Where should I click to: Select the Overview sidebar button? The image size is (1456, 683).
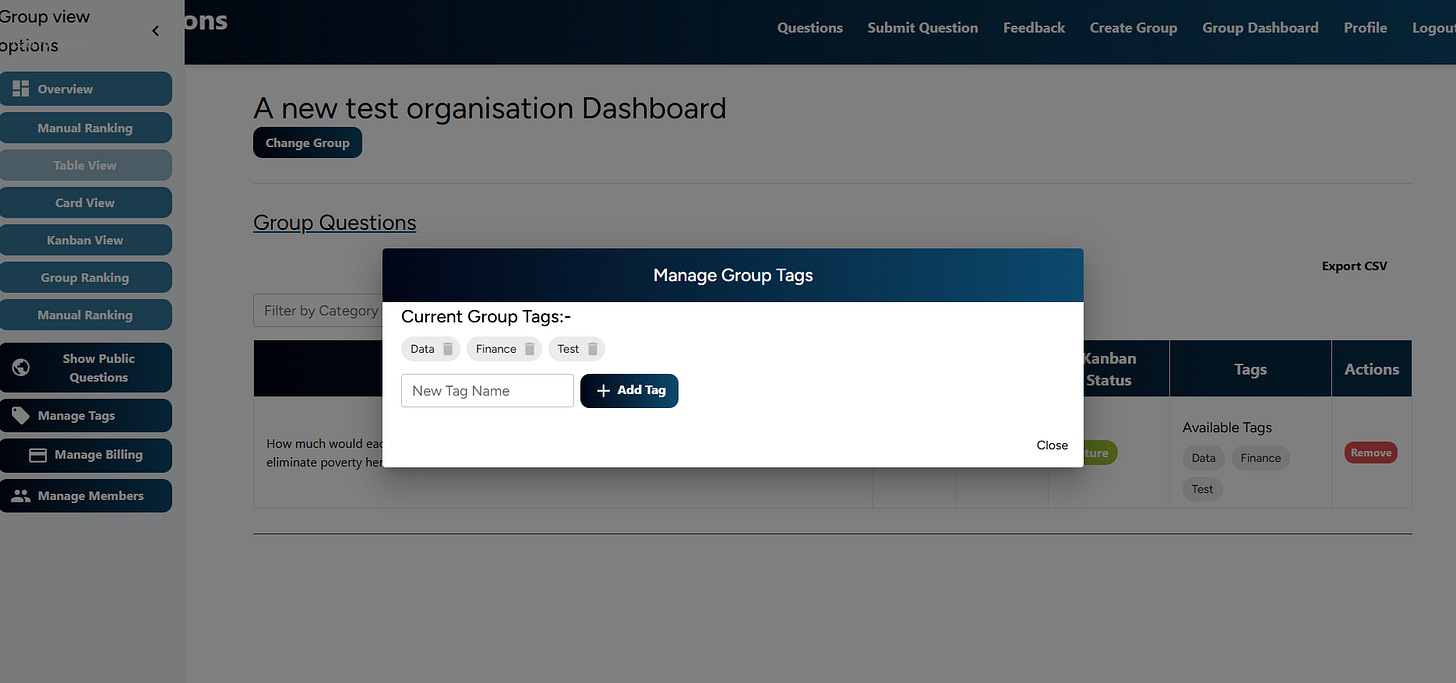point(86,89)
